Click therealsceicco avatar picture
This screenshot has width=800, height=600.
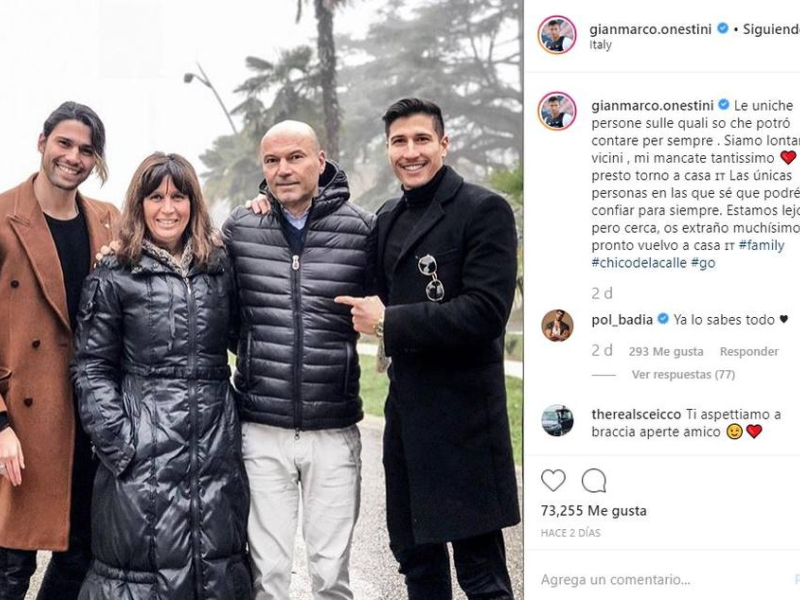point(557,420)
